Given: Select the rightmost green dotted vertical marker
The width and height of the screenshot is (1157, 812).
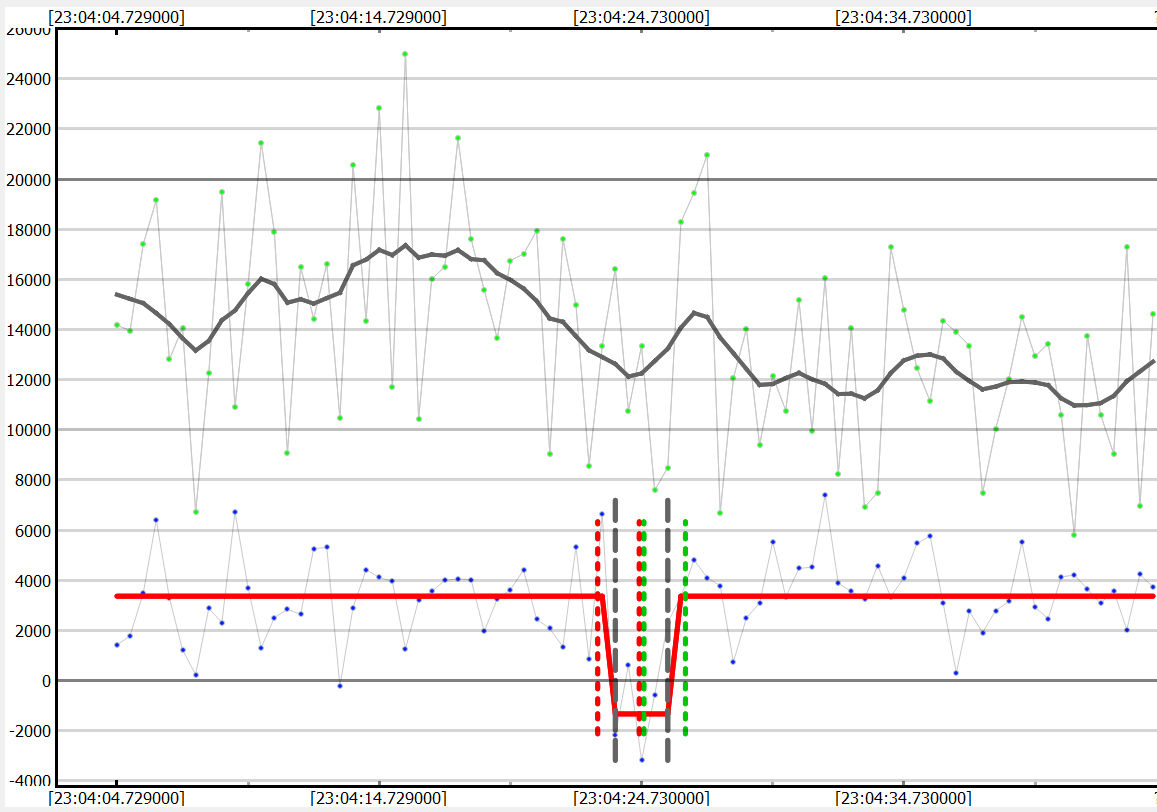Looking at the screenshot, I should pyautogui.click(x=685, y=627).
